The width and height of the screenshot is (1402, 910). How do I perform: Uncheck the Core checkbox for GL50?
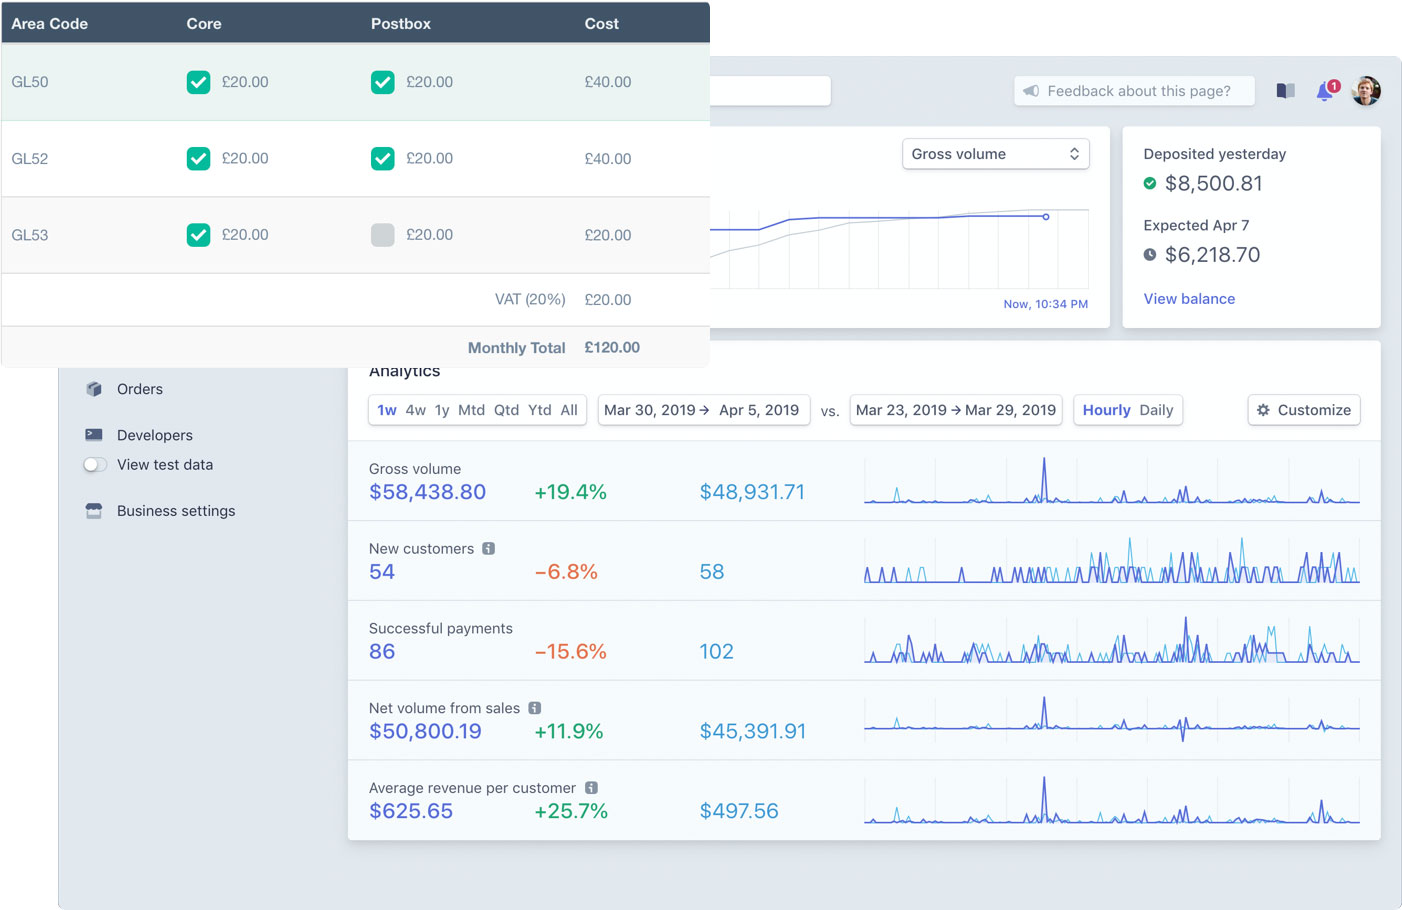tap(198, 82)
